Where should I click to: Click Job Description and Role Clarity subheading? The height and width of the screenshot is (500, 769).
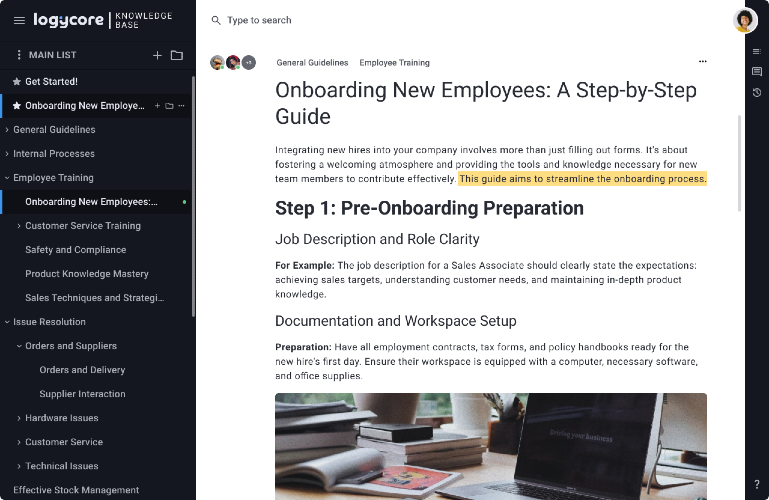coord(377,239)
